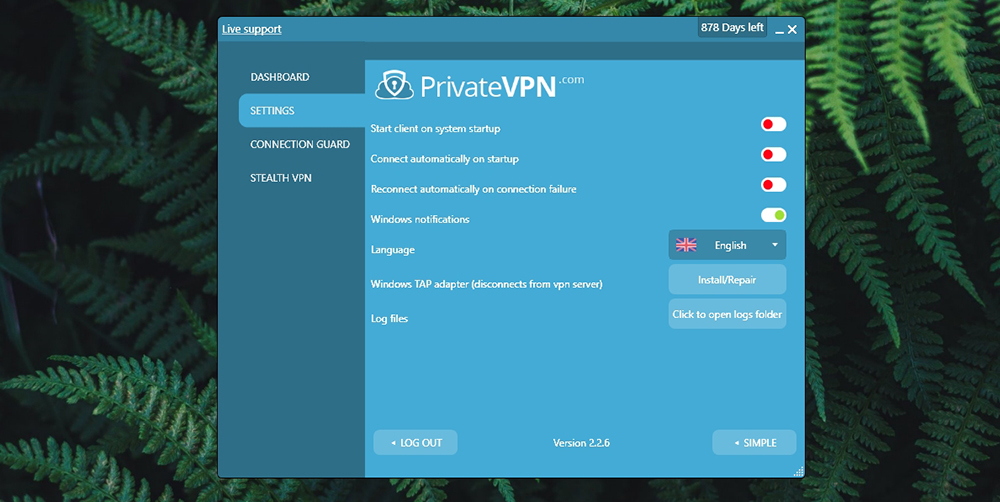
Task: Open the Language dropdown arrow
Action: pyautogui.click(x=775, y=245)
